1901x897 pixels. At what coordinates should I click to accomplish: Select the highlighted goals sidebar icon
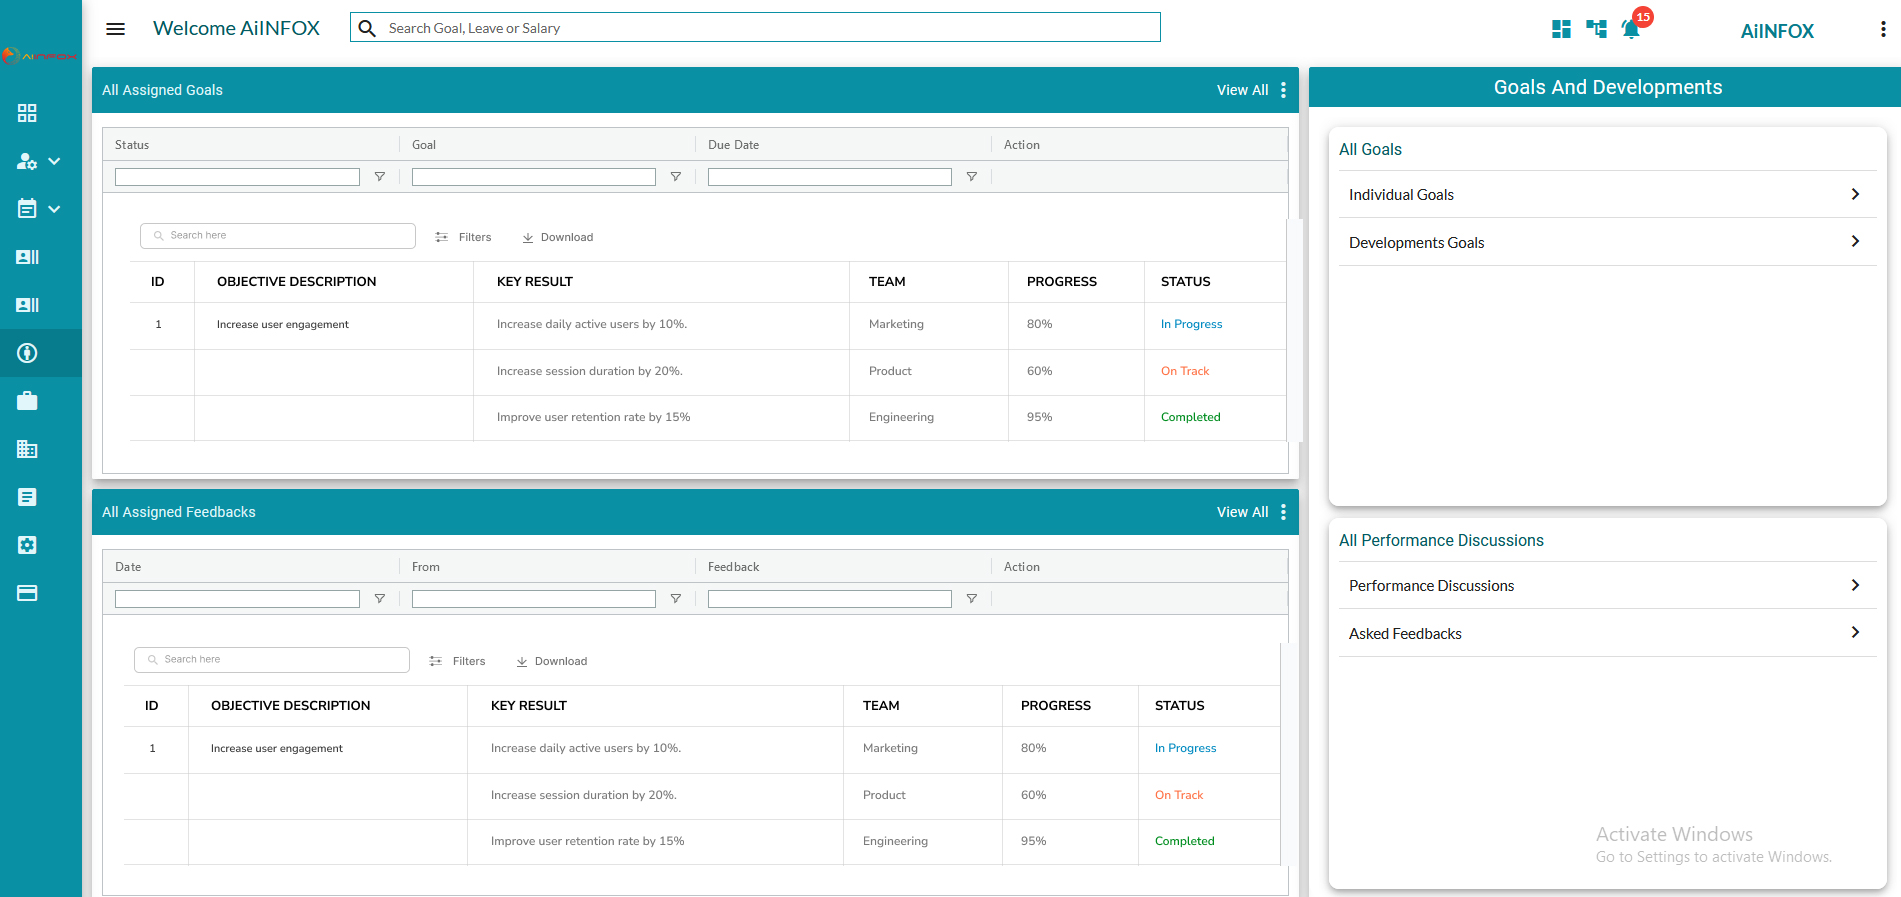pos(27,353)
